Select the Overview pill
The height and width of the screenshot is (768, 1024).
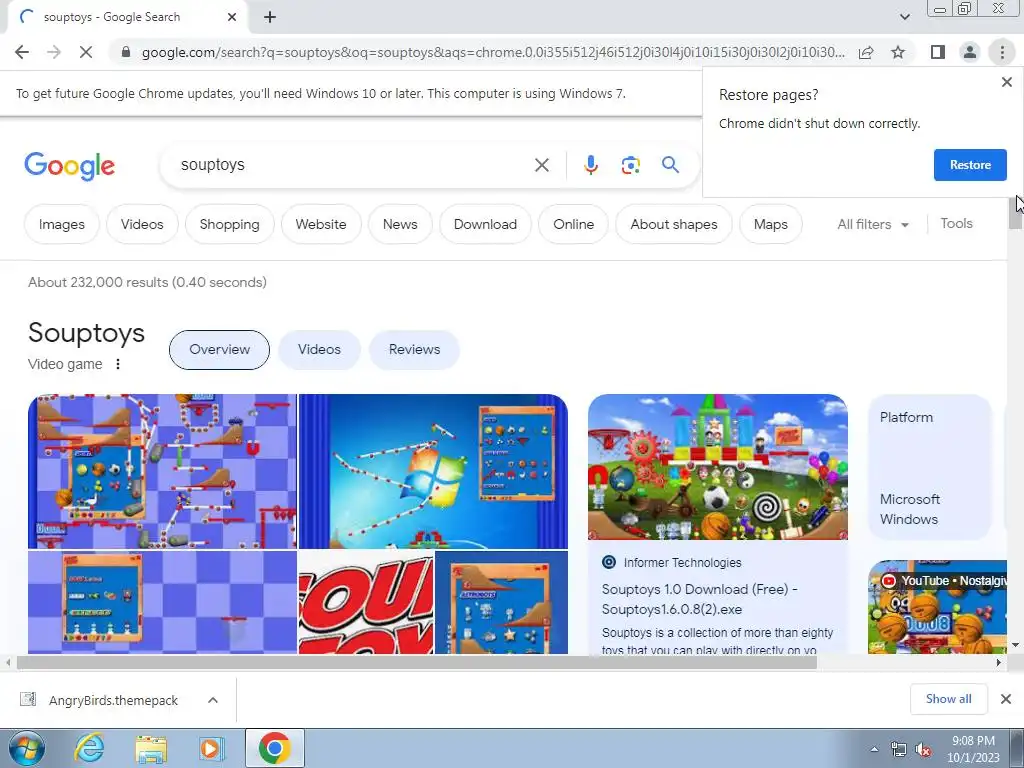pyautogui.click(x=219, y=349)
